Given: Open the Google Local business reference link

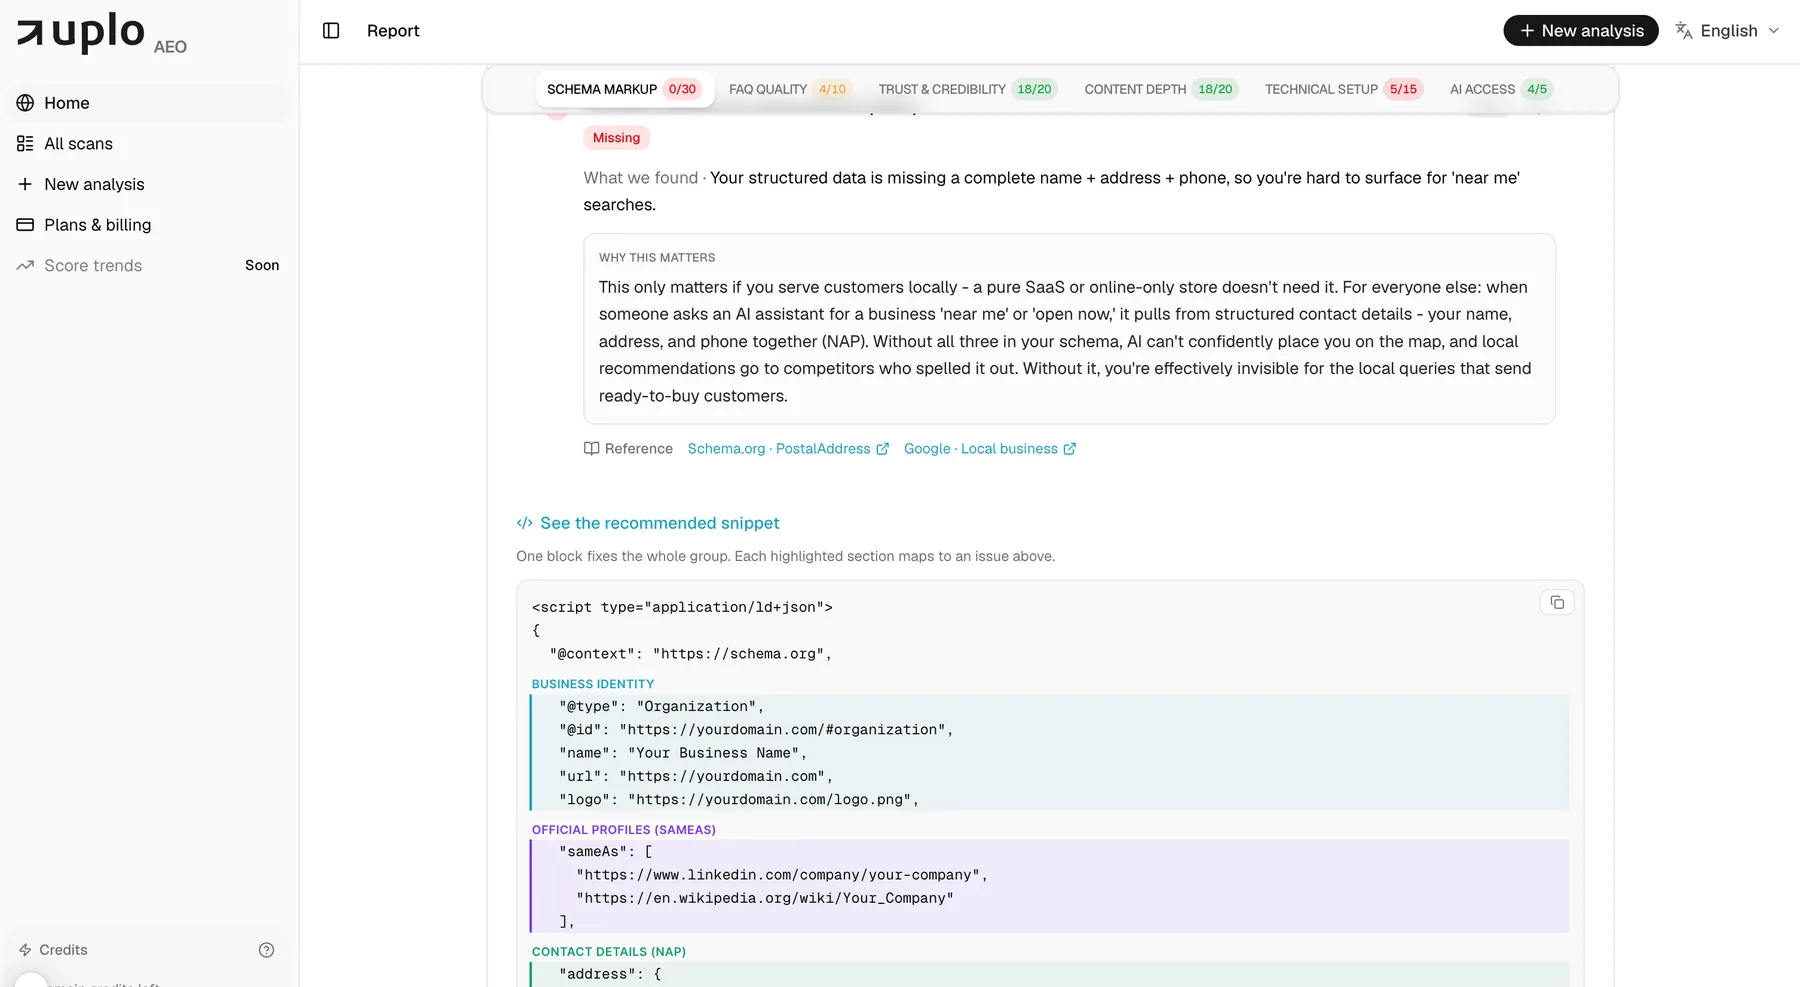Looking at the screenshot, I should pyautogui.click(x=990, y=449).
